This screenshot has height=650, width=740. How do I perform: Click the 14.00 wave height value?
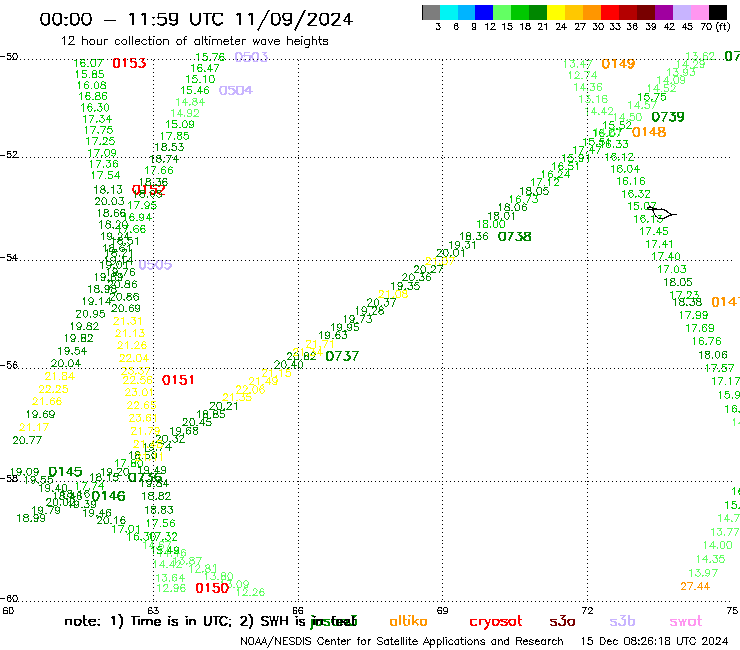coord(717,546)
